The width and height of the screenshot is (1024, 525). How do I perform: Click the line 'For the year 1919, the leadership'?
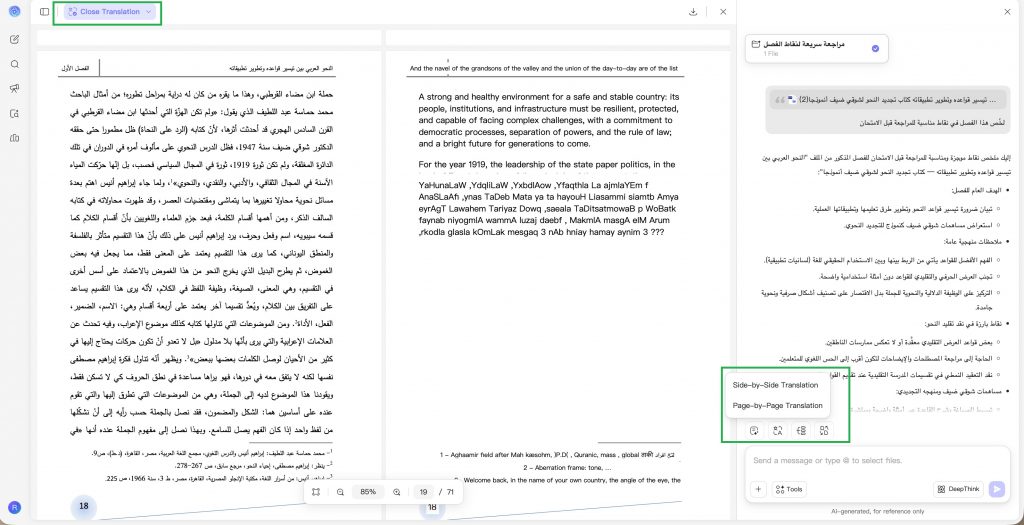[x=547, y=165]
